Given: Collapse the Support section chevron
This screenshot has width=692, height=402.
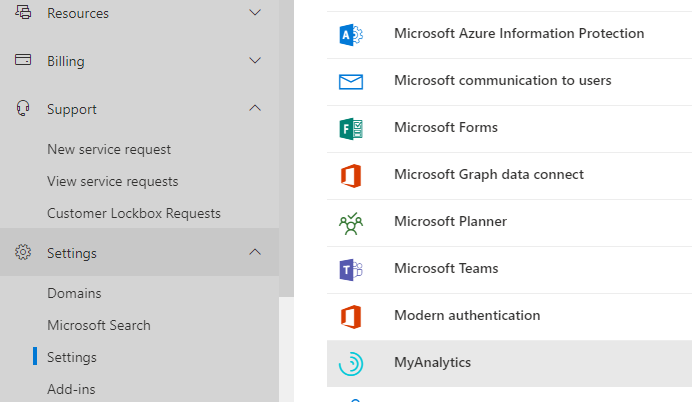Looking at the screenshot, I should click(255, 108).
